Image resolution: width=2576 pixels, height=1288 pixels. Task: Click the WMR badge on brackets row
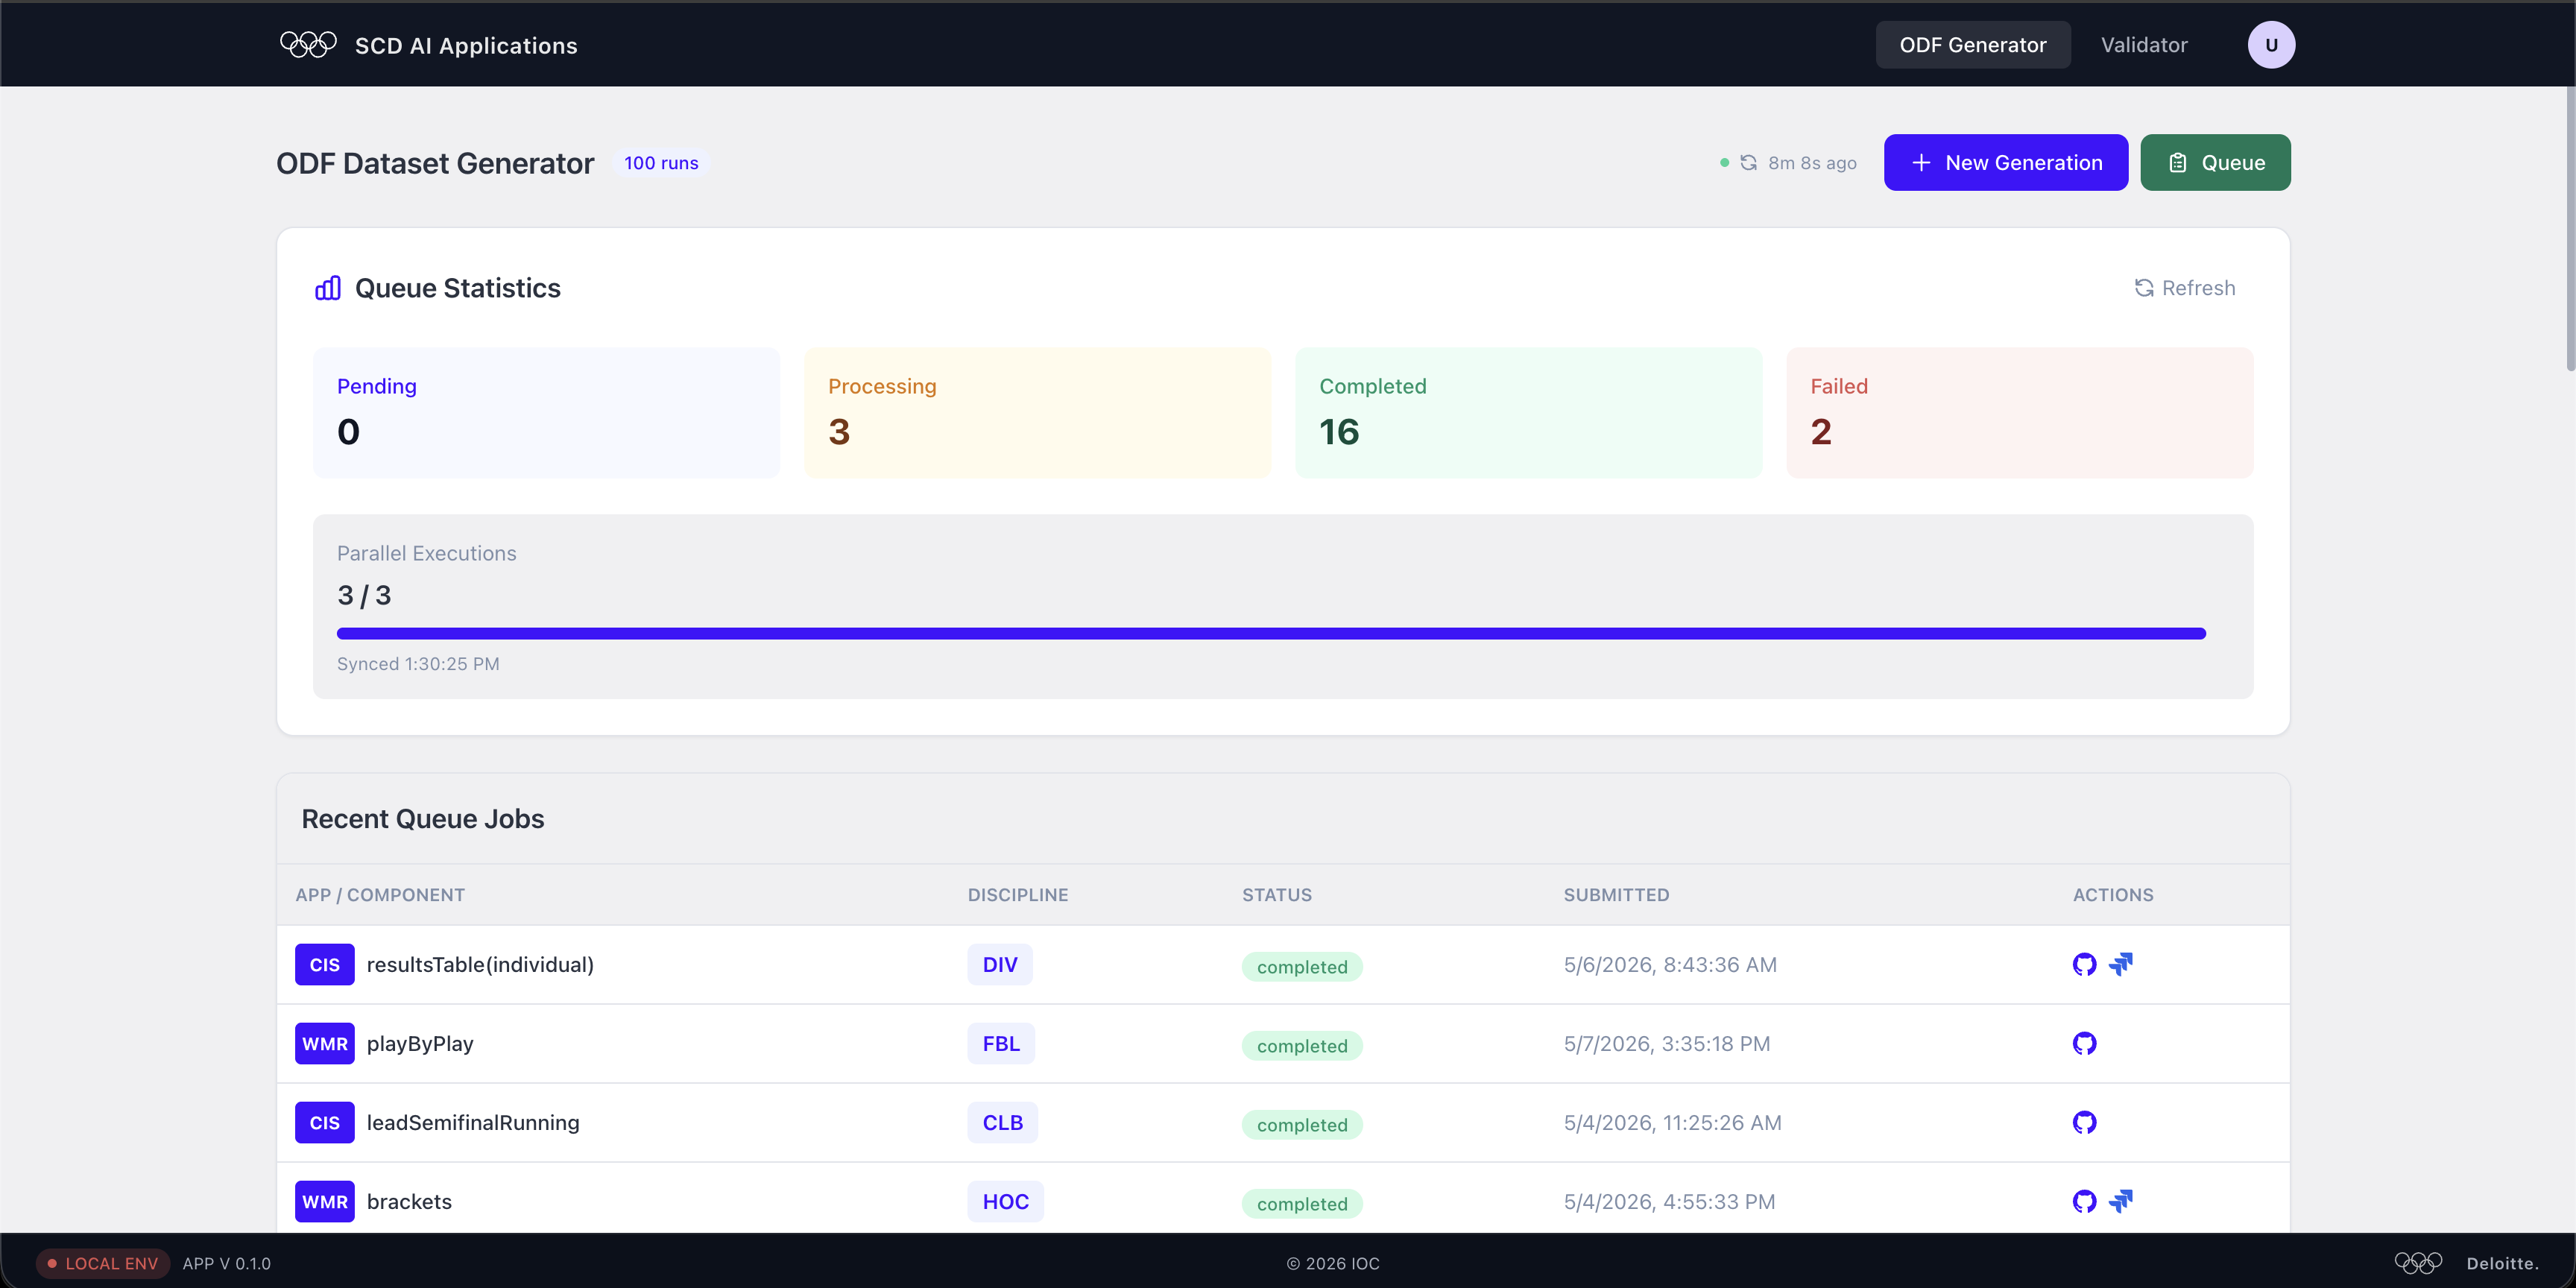pyautogui.click(x=324, y=1202)
